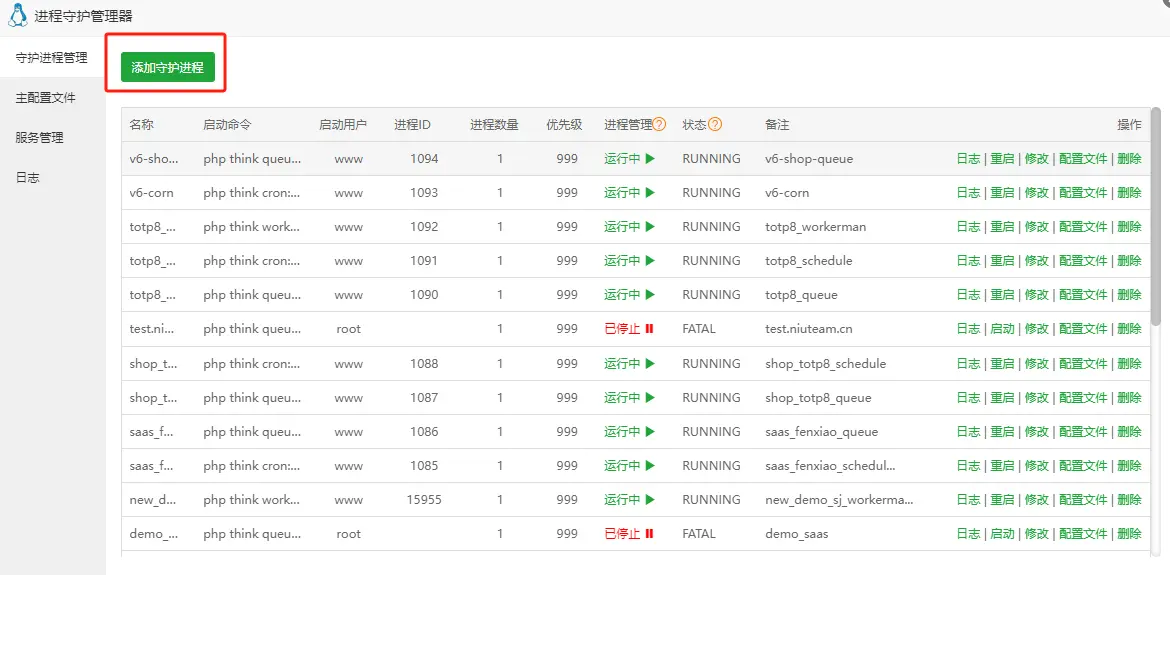Toggle running status of v6-shop-queue process
The height and width of the screenshot is (648, 1170).
(628, 159)
